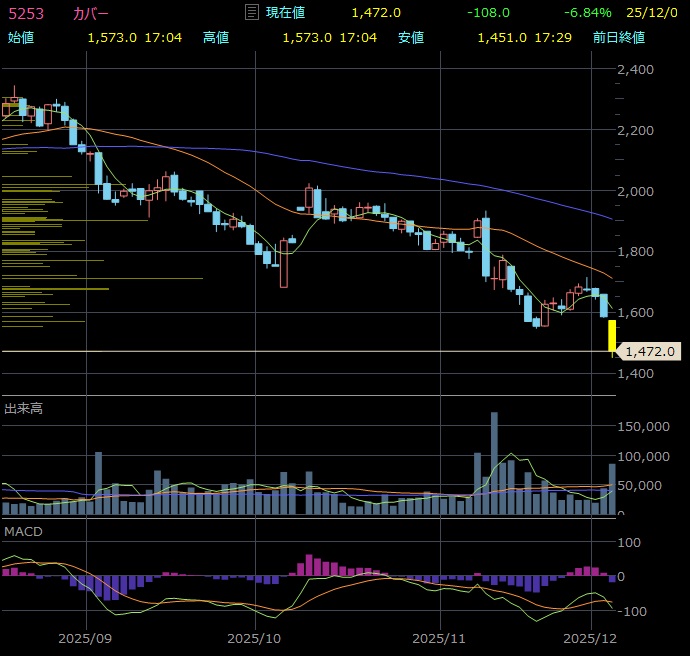Select the 出来高 volume panel label
This screenshot has width=690, height=656.
tap(23, 408)
